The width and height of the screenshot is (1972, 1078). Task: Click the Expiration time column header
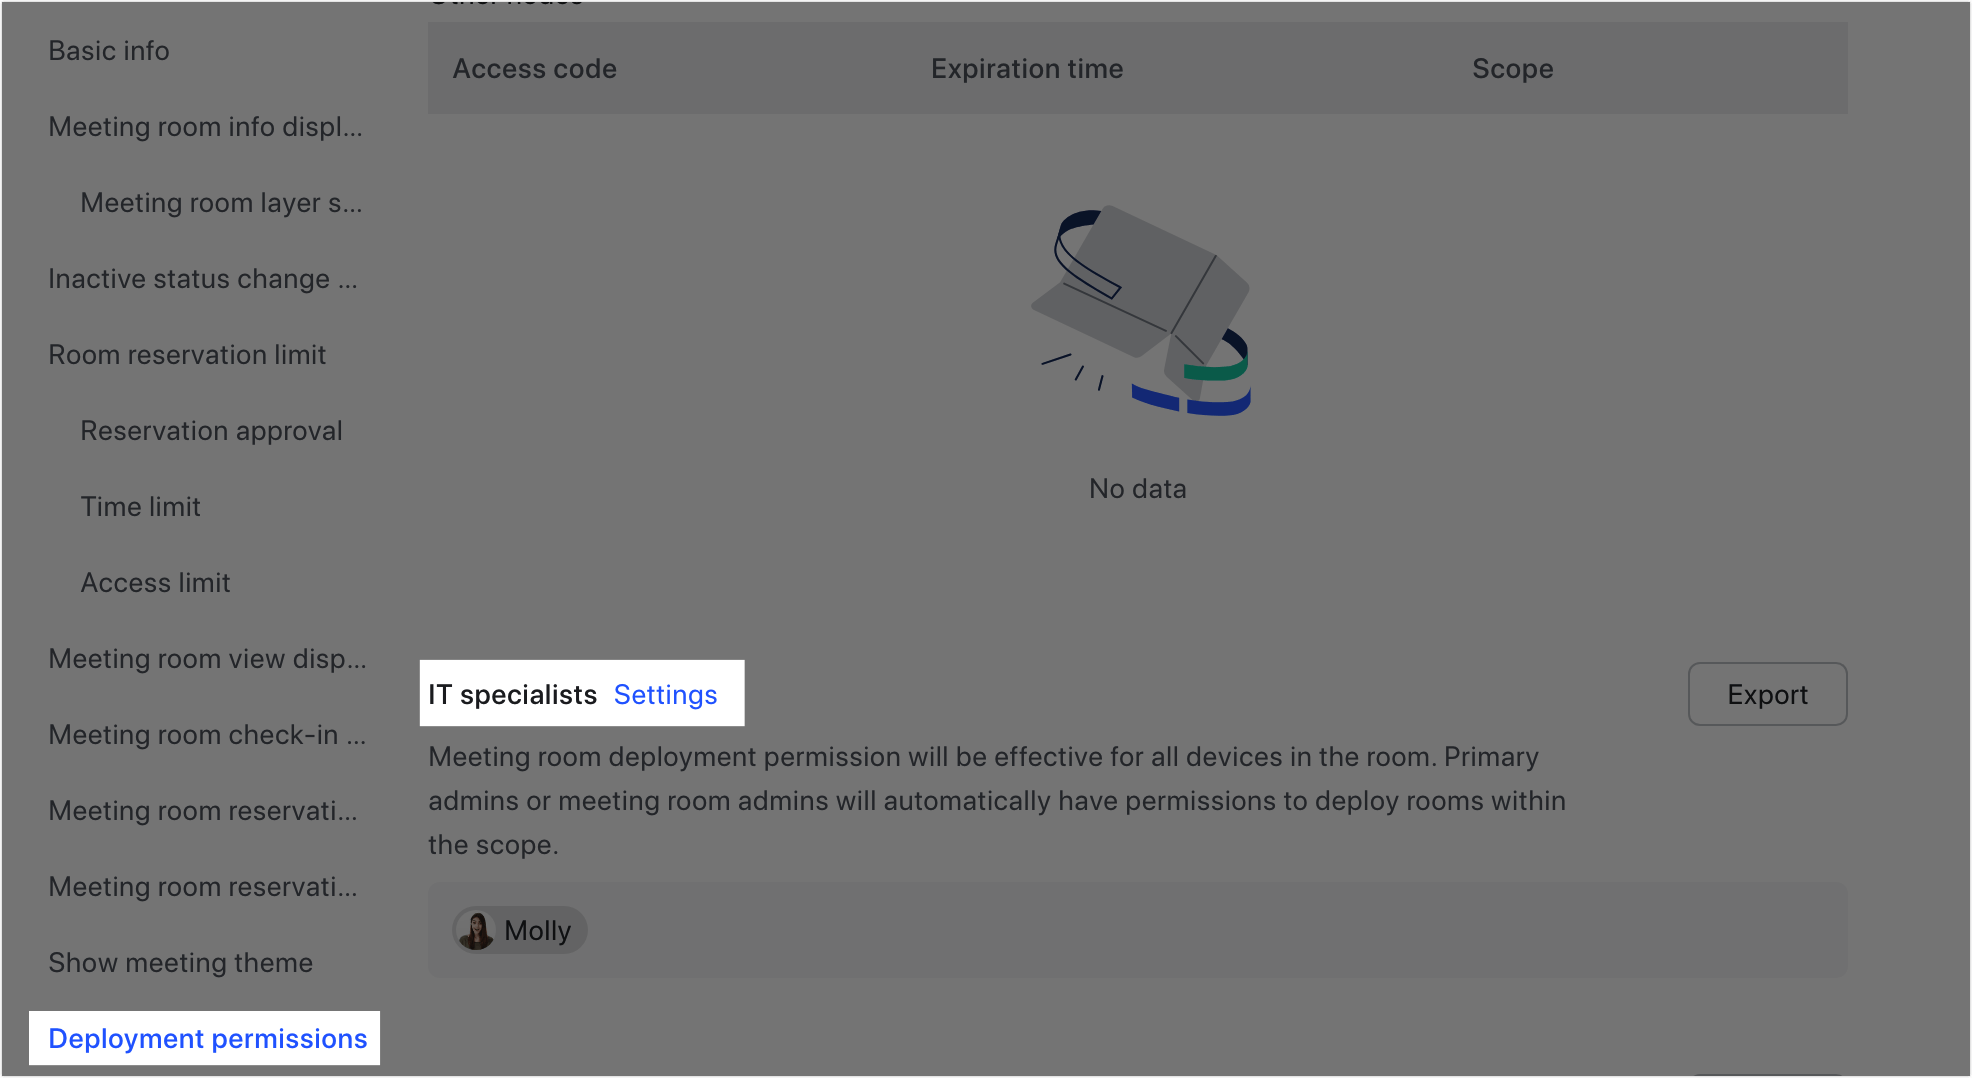click(x=1027, y=68)
